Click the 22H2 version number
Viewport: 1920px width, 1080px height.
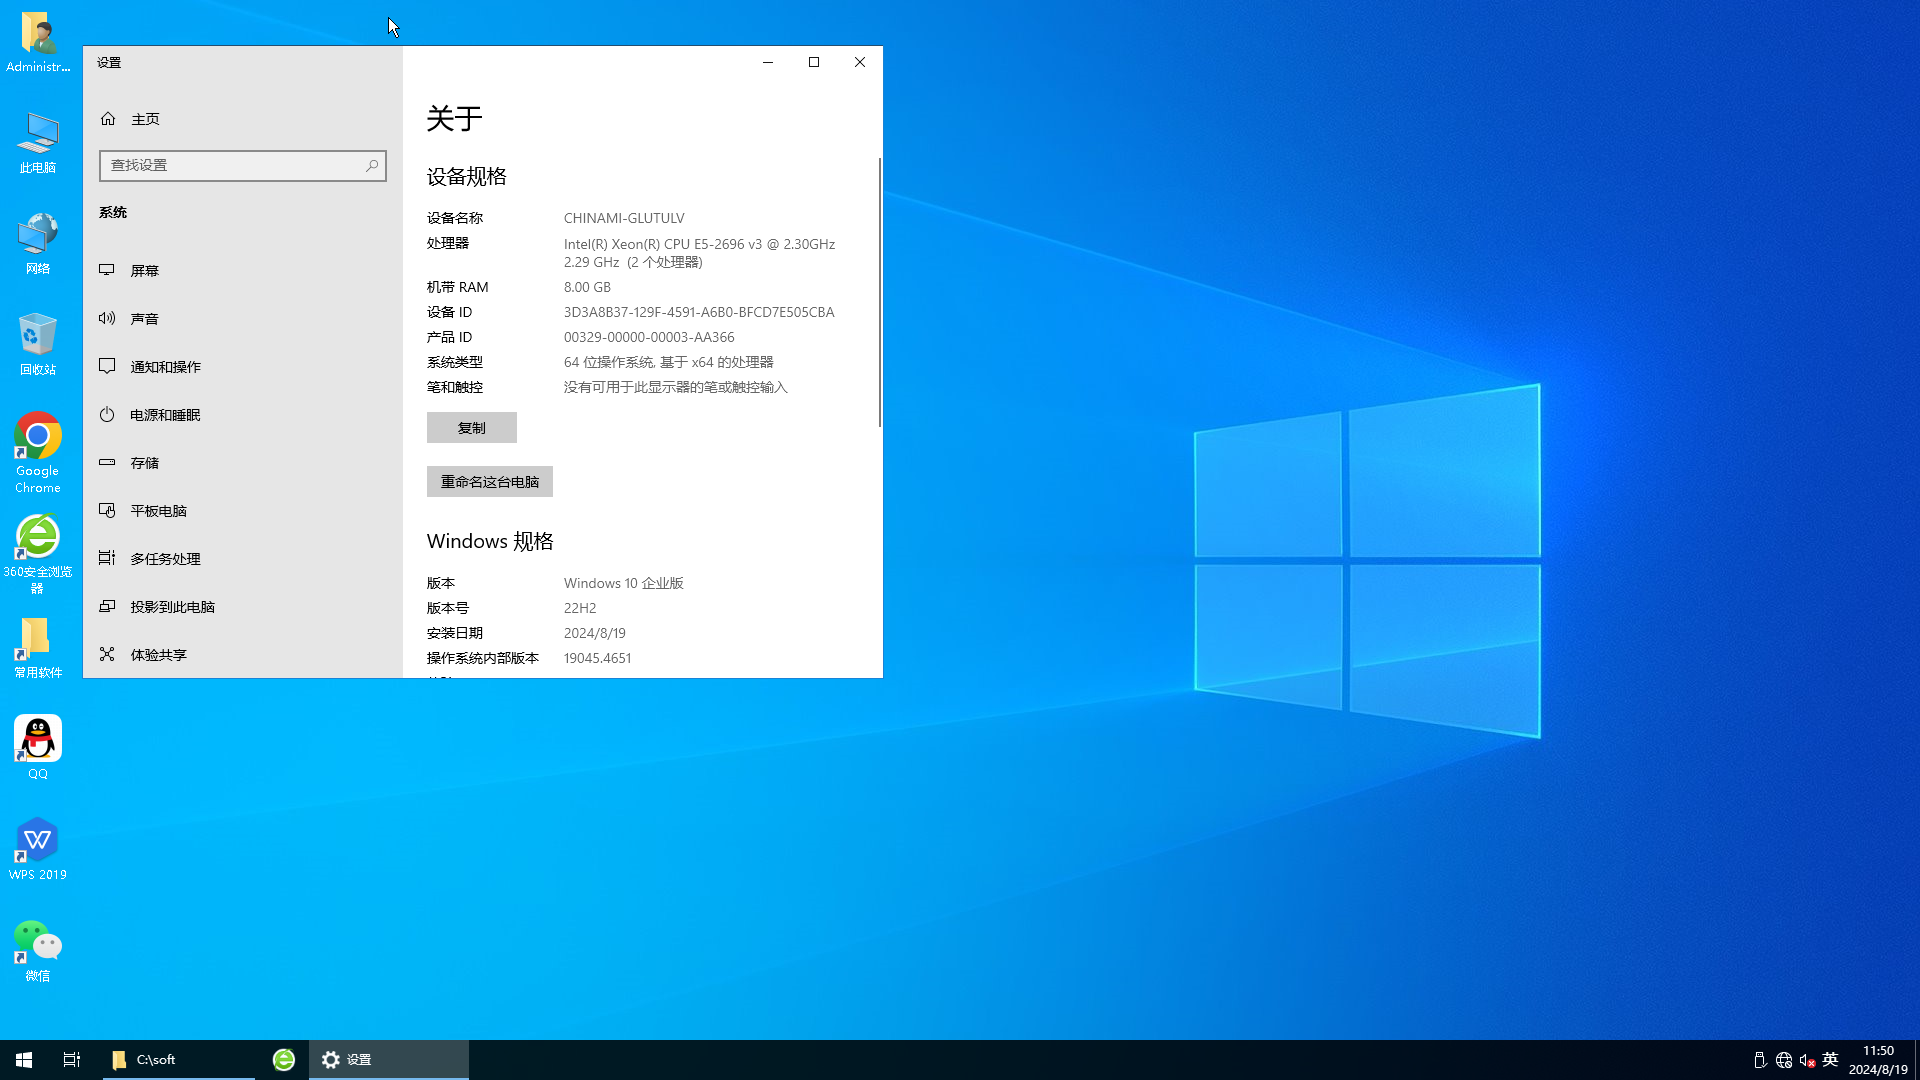click(580, 608)
